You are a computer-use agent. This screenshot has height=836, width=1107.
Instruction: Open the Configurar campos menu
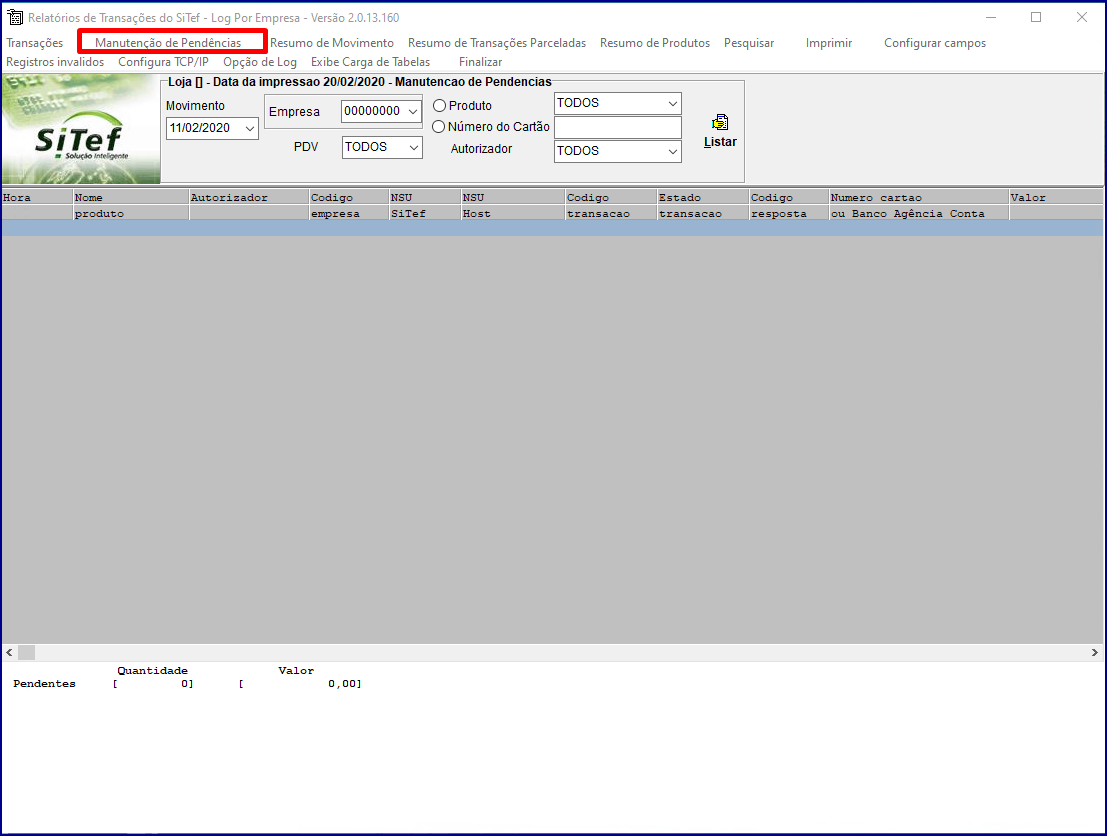coord(935,43)
